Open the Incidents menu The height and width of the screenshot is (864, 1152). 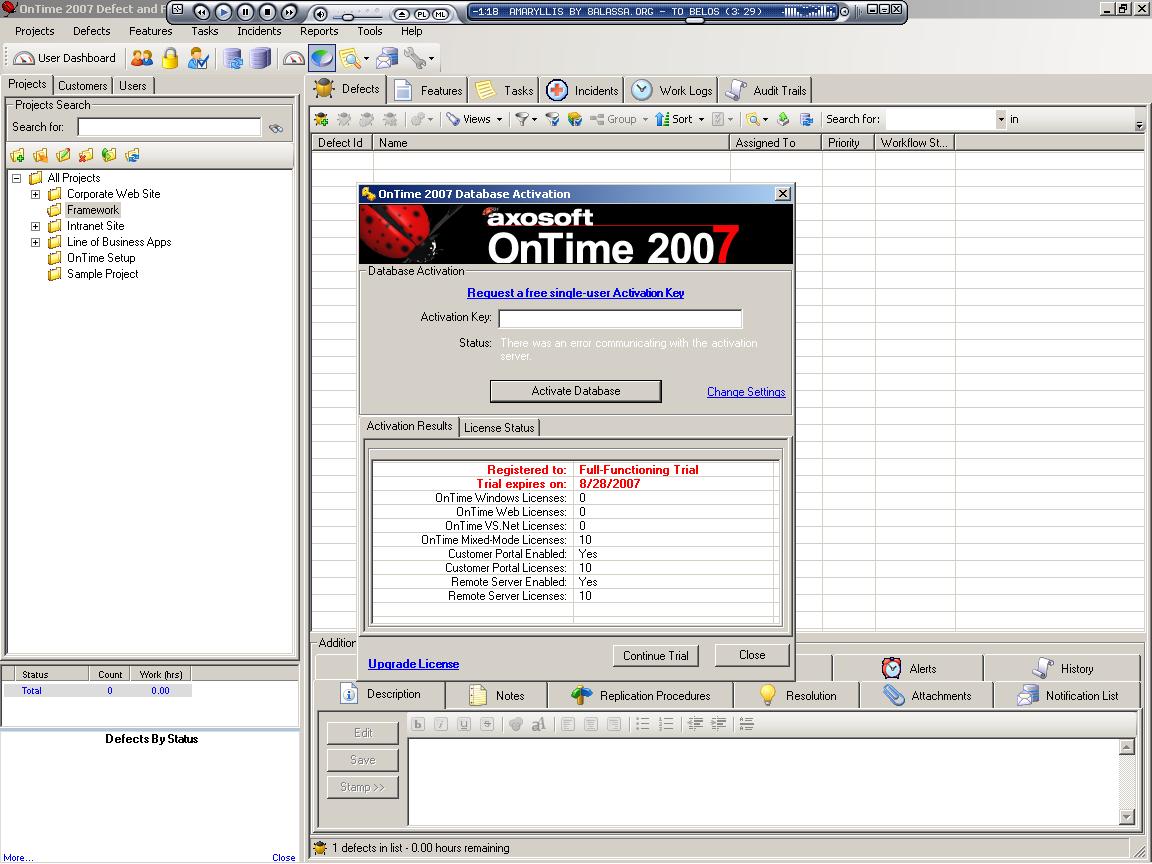point(259,31)
